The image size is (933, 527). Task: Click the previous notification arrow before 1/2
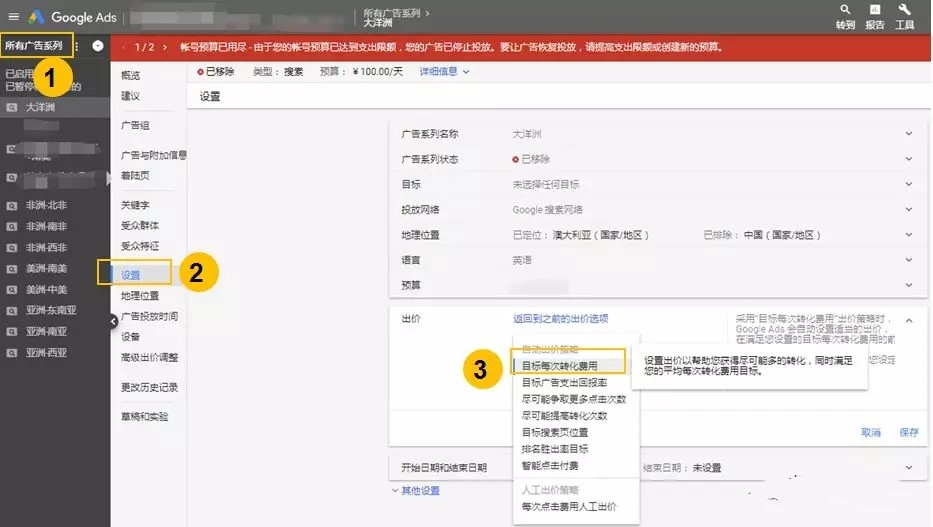pos(123,47)
